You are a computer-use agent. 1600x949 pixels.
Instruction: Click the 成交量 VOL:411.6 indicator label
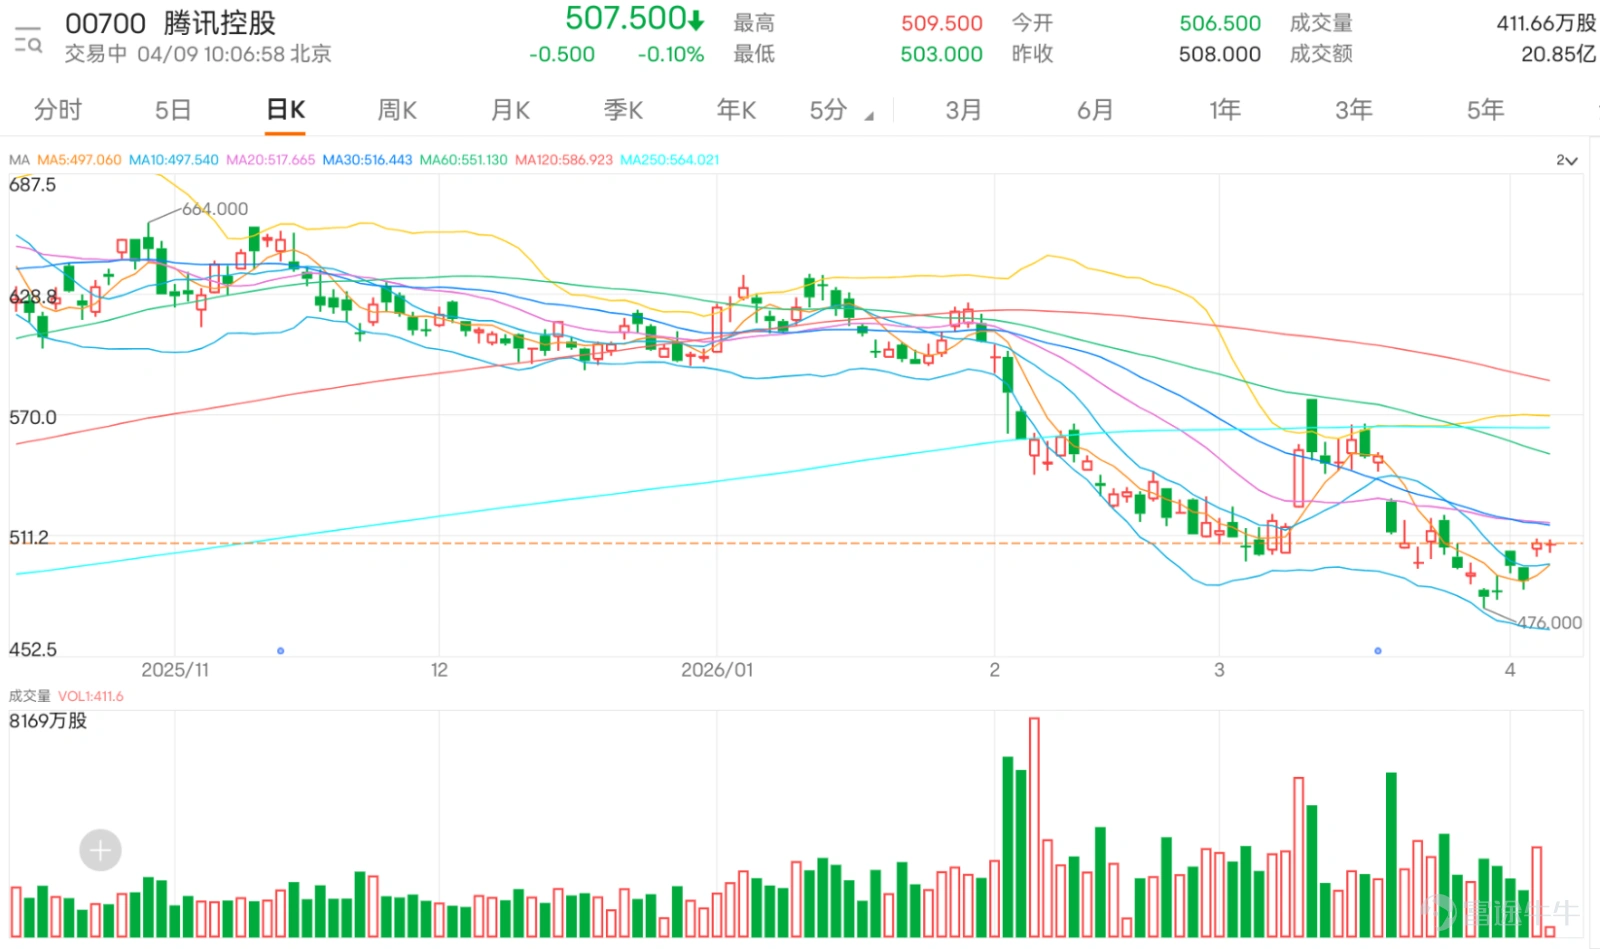(x=66, y=696)
